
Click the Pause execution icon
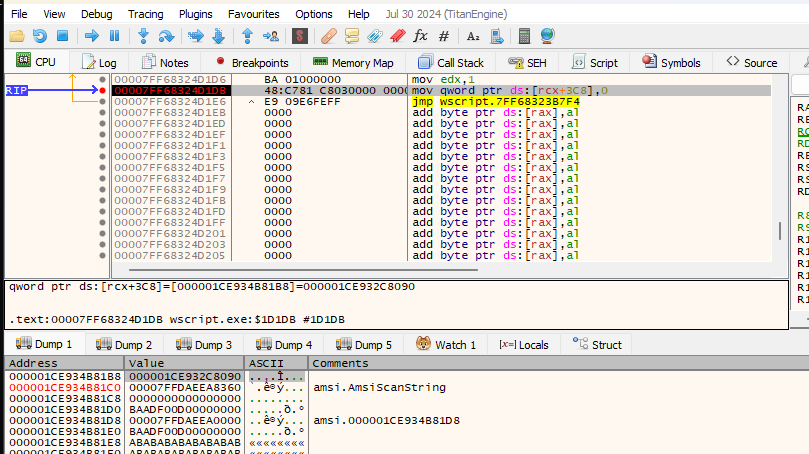[x=115, y=36]
